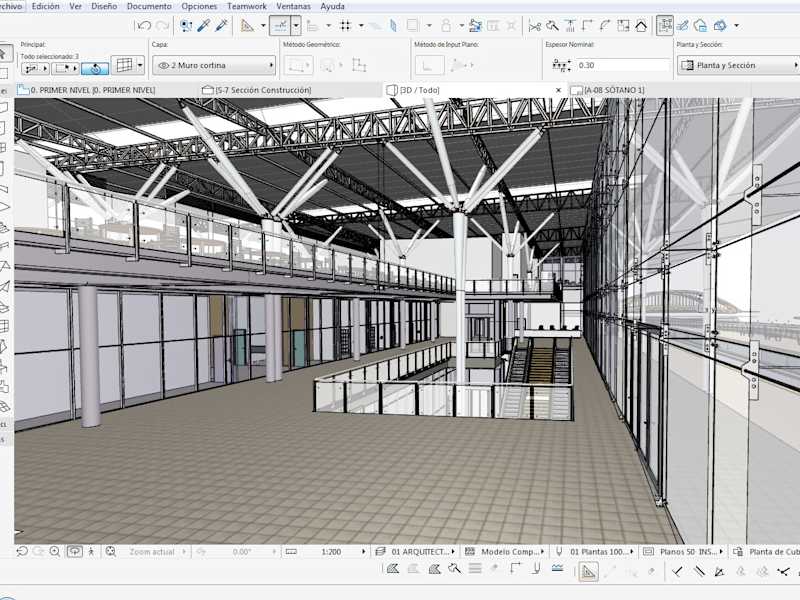Select the Arrow tool in the toolbox
Image resolution: width=800 pixels, height=600 pixels.
pyautogui.click(x=4, y=53)
